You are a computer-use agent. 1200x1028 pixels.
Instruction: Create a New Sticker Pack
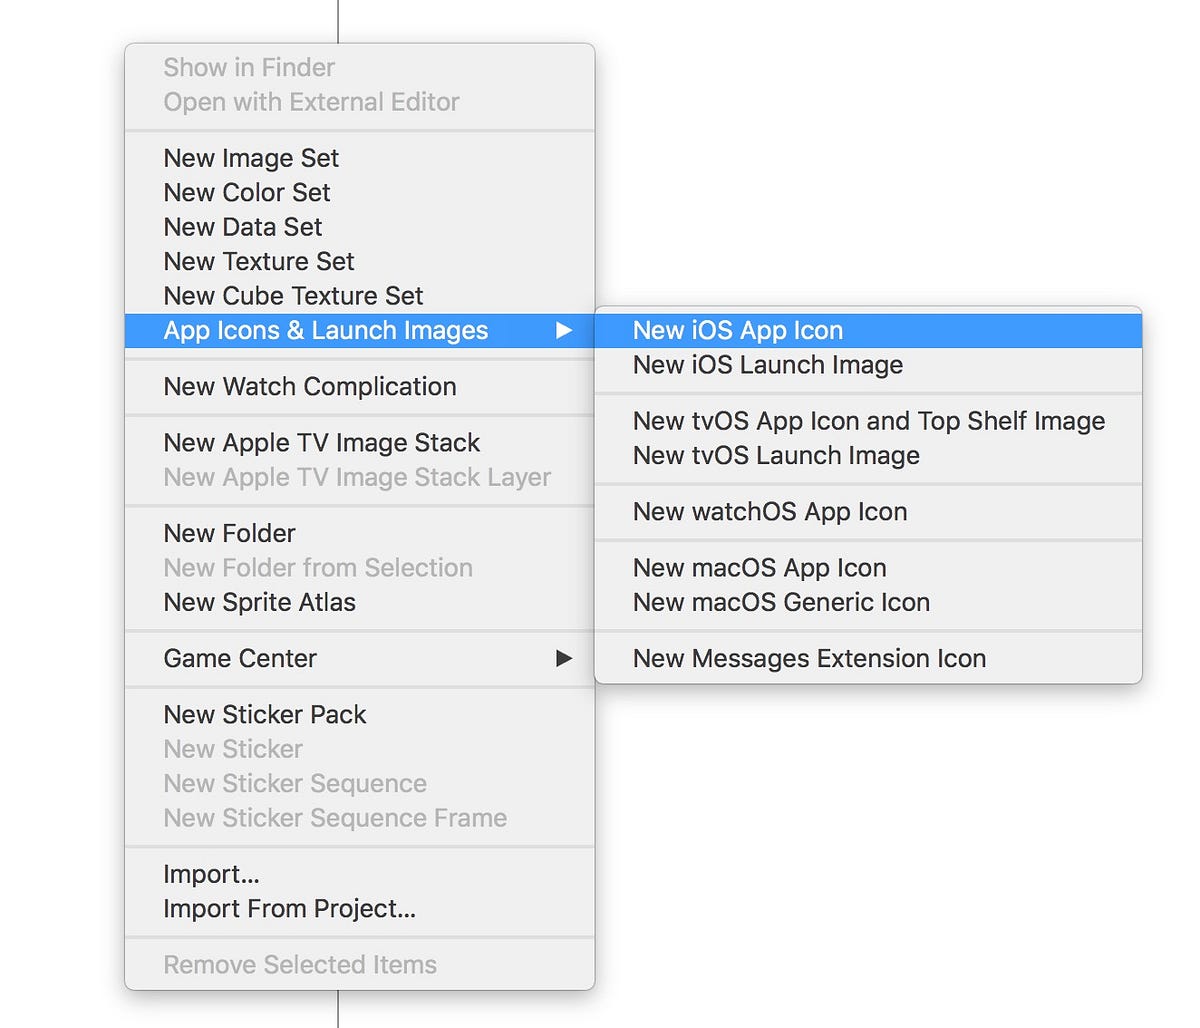coord(264,714)
